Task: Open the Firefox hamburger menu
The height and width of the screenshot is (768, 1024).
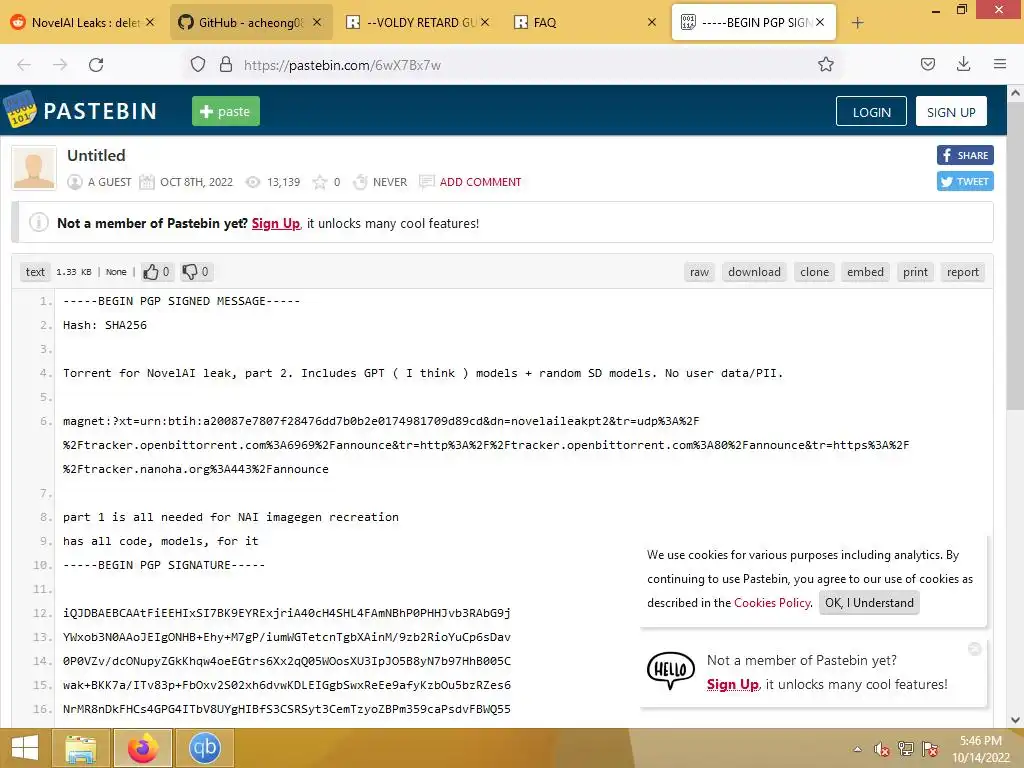Action: 1000,65
